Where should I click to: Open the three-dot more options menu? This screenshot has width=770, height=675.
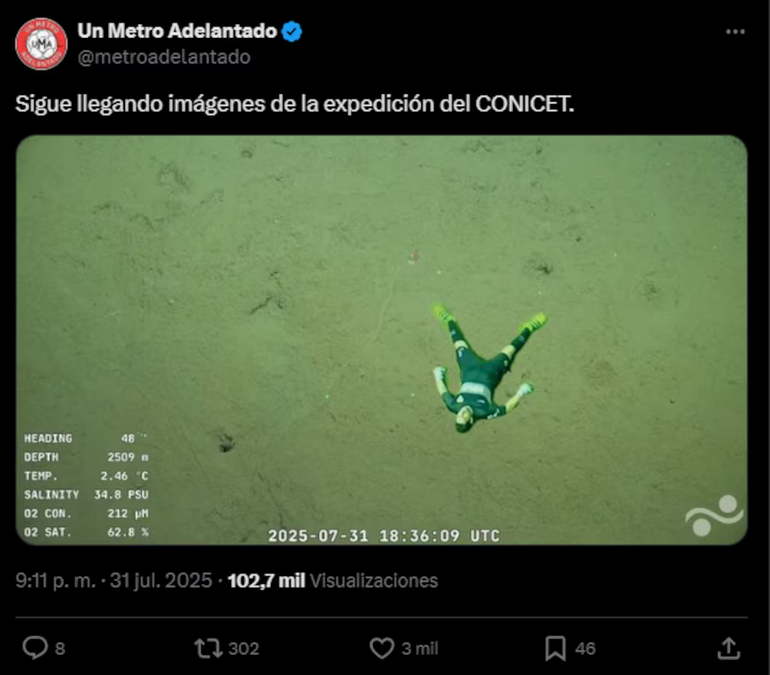735,32
